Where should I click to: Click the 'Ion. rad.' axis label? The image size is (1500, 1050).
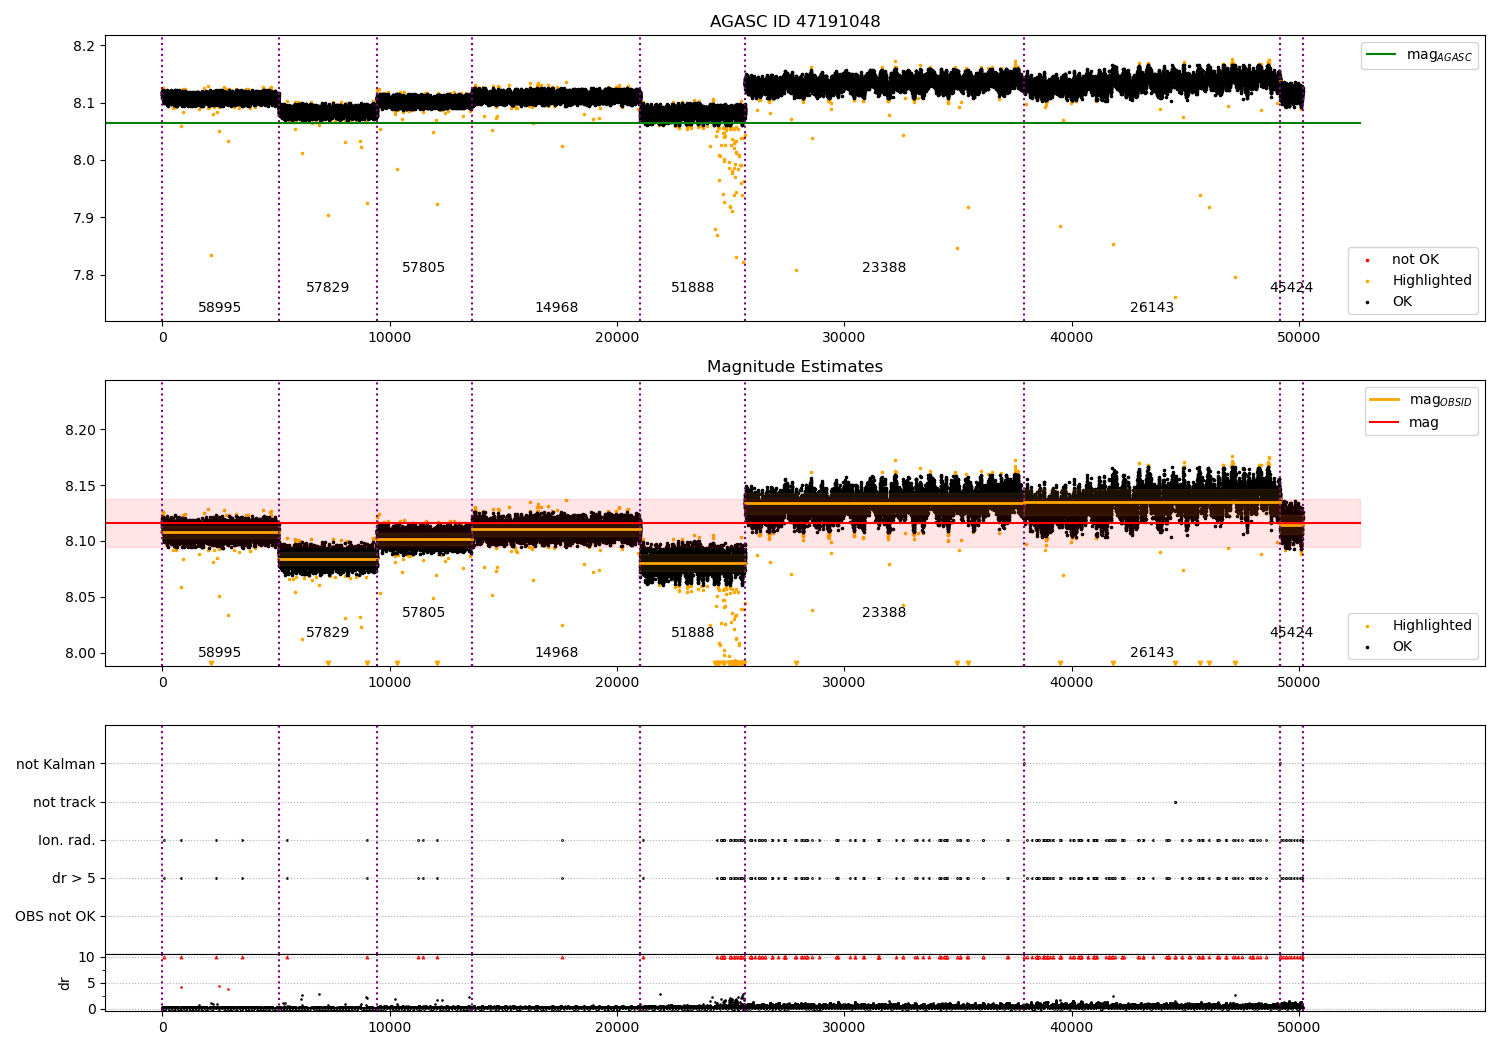67,841
